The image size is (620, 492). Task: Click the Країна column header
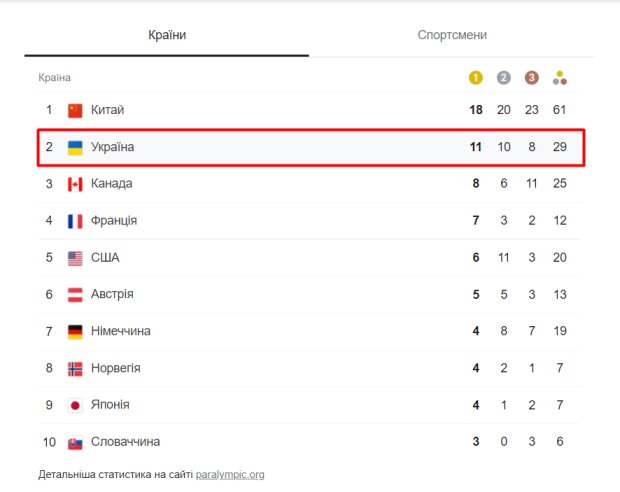point(54,78)
